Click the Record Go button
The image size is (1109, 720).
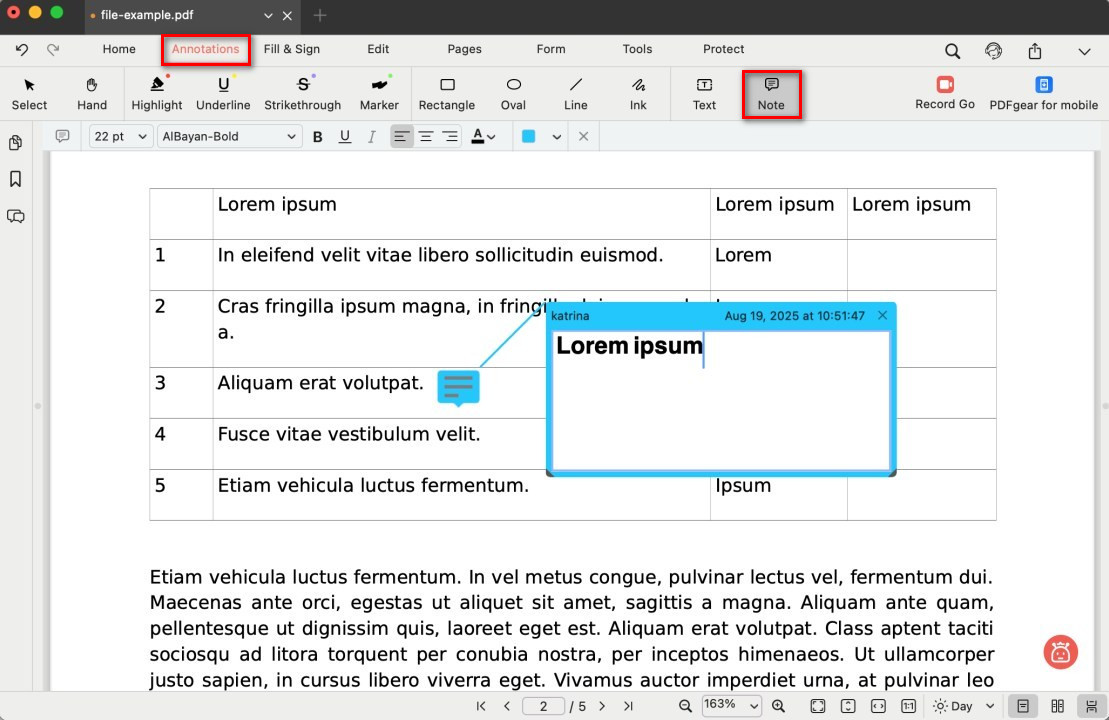[944, 93]
